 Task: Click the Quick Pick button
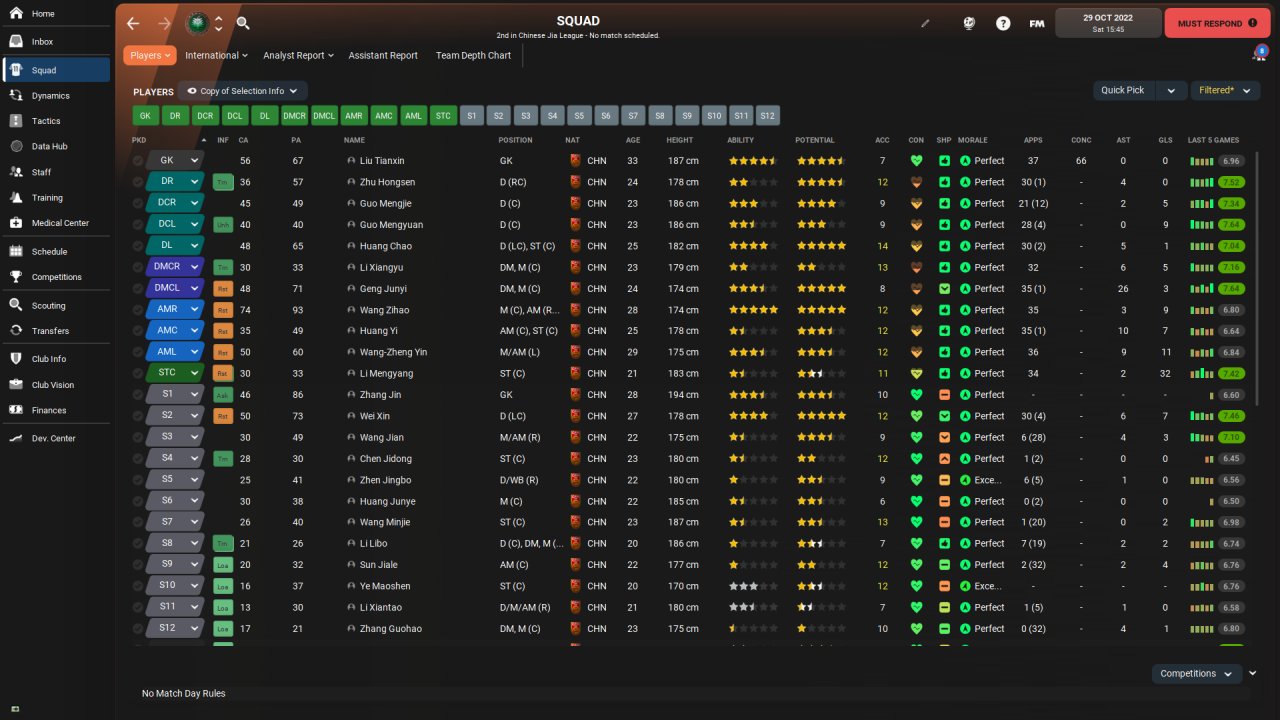tap(1124, 90)
